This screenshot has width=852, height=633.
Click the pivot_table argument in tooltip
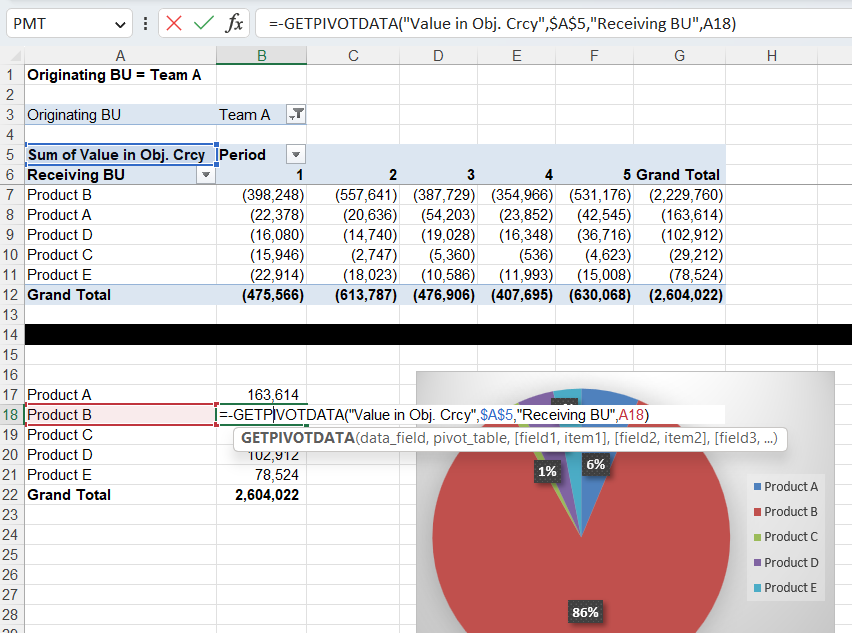click(x=466, y=438)
